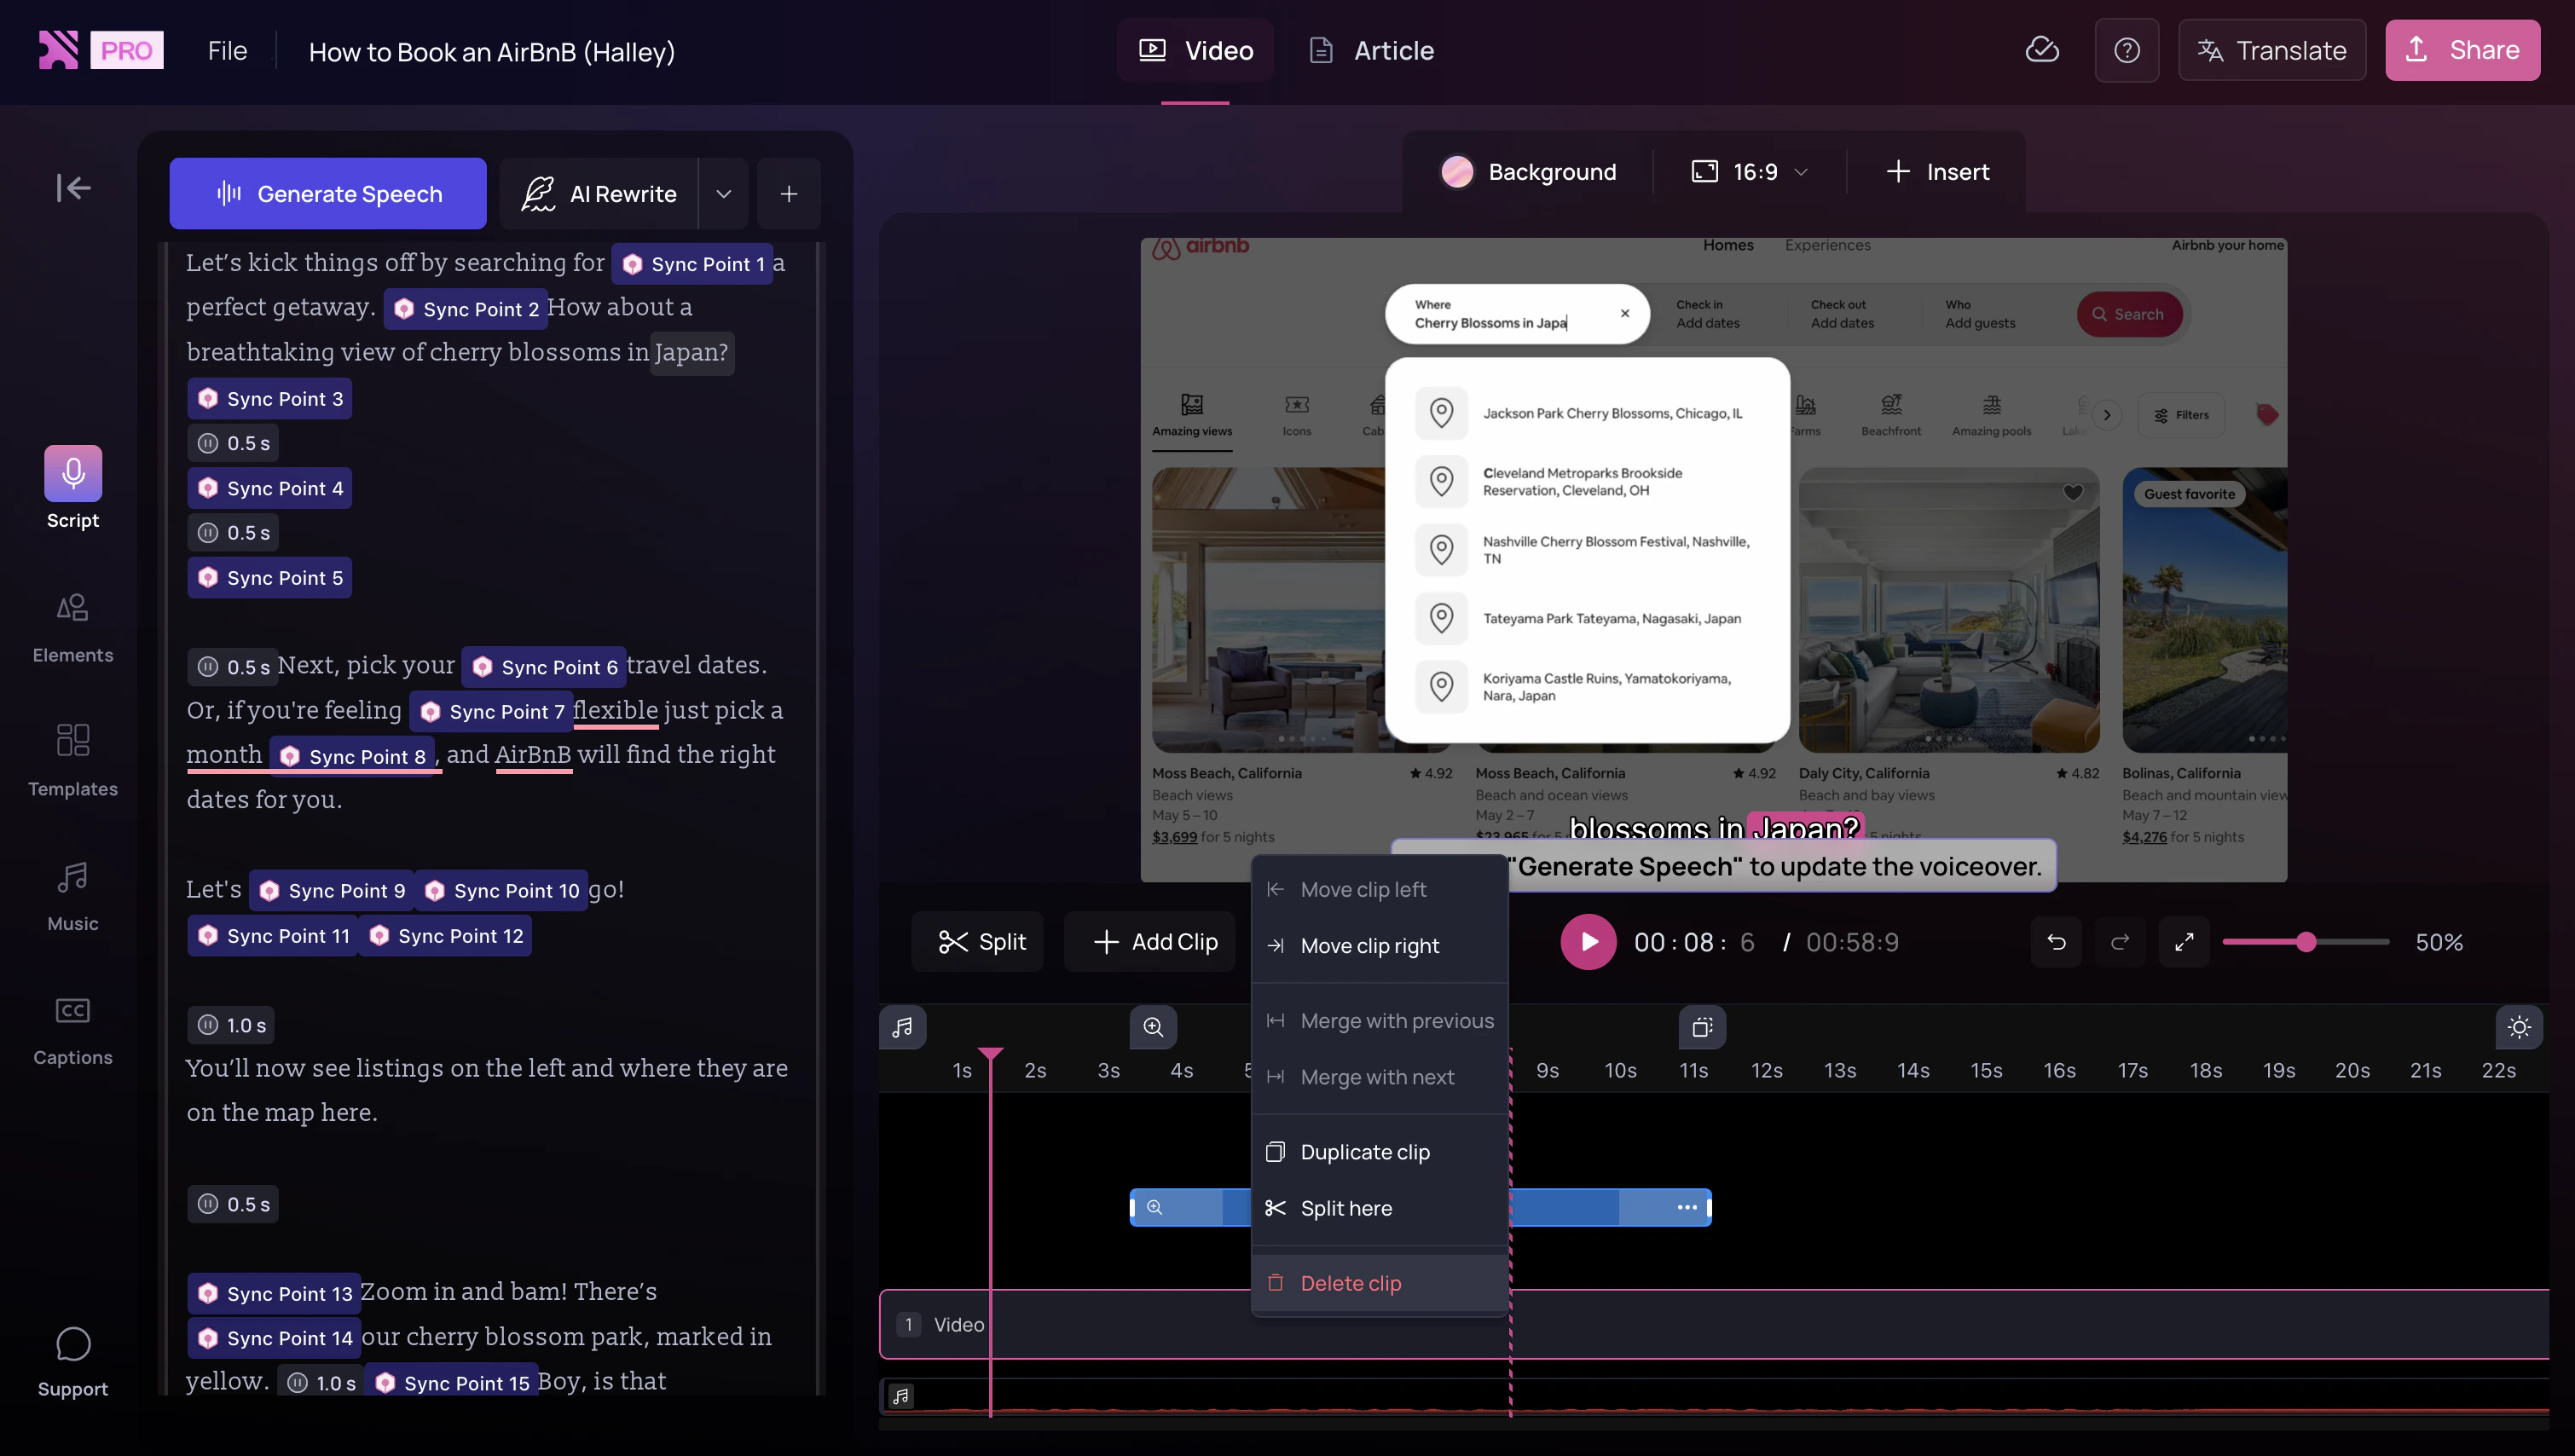Select Sync Point 13 marker in script
This screenshot has height=1456, width=2575.
click(274, 1294)
